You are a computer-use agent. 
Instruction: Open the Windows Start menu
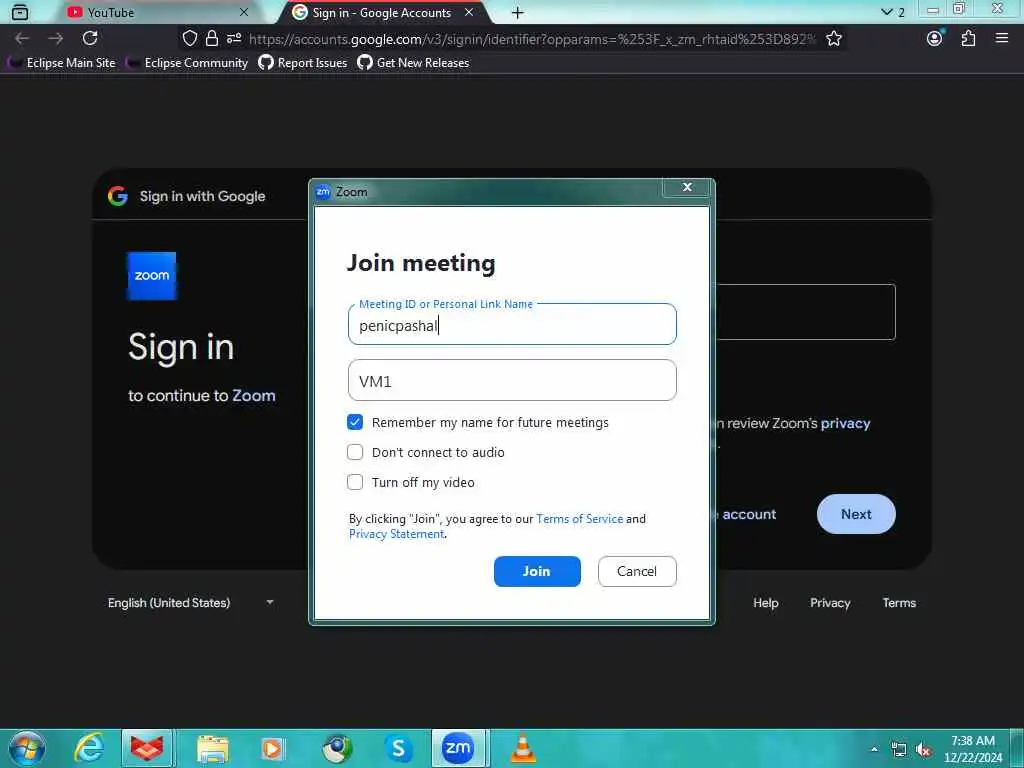point(27,748)
